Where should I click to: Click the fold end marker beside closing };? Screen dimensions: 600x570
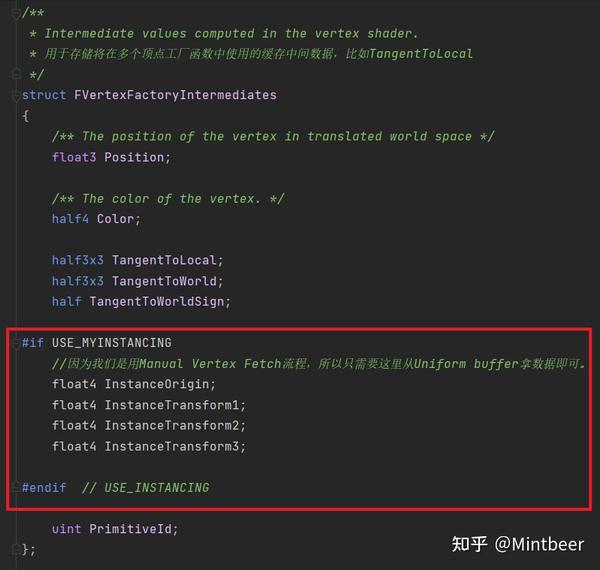pyautogui.click(x=15, y=549)
